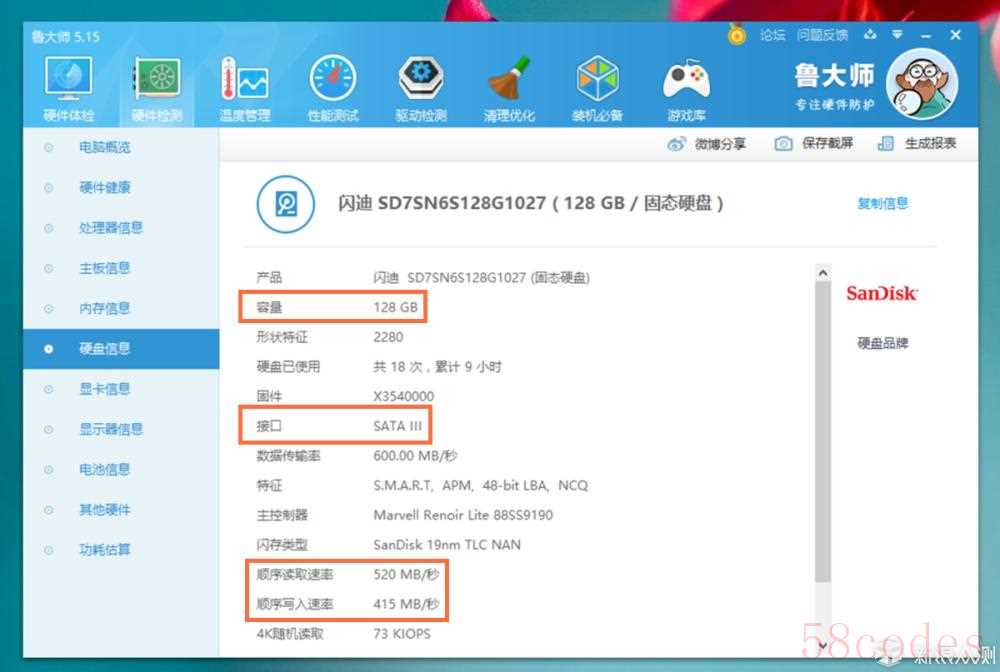
Task: Click the 128 GB capacity value
Action: coord(395,307)
